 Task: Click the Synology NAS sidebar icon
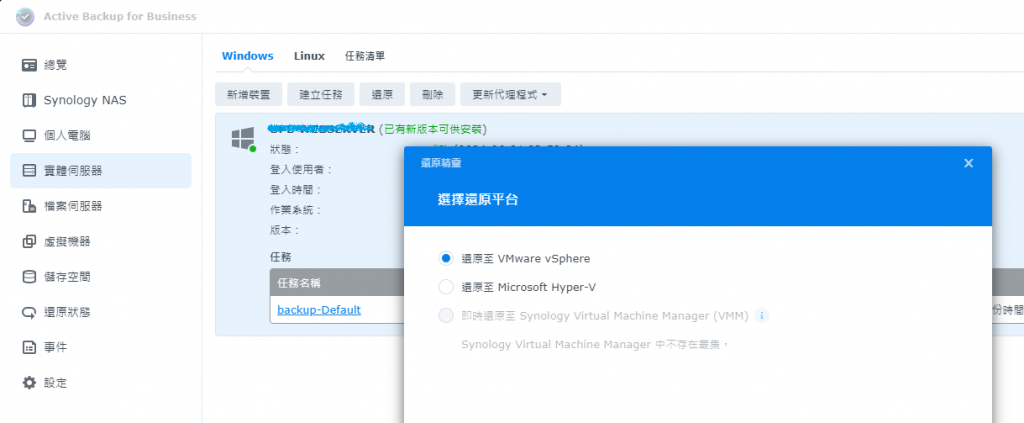(x=29, y=101)
